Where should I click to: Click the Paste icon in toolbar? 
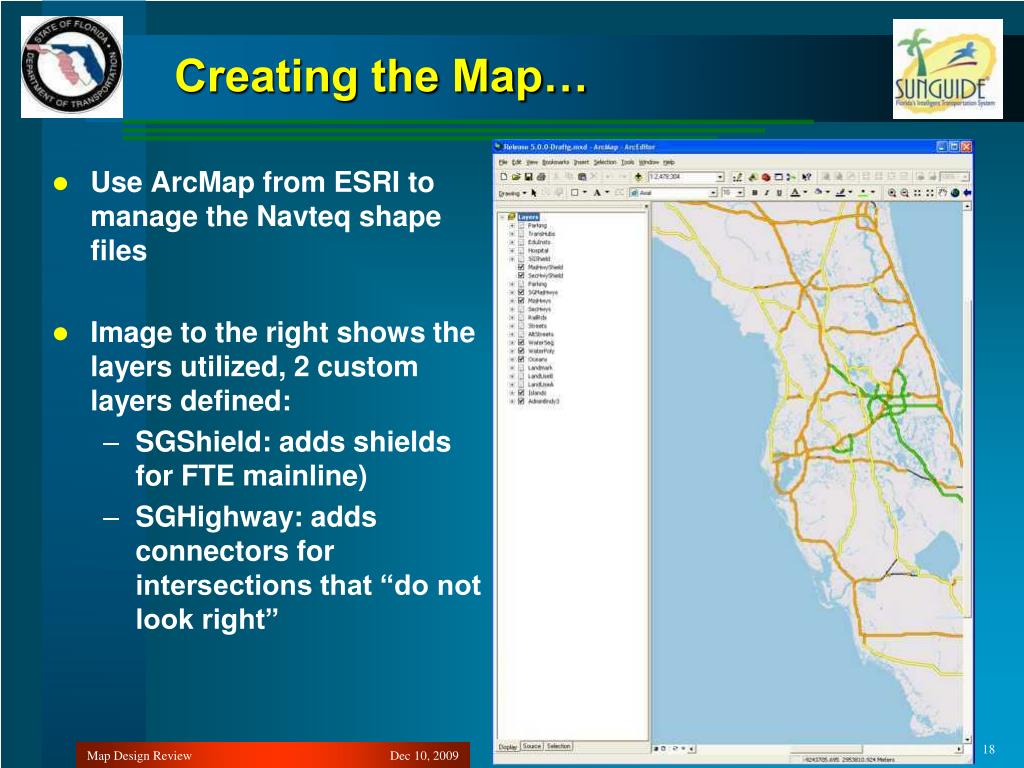[x=583, y=177]
